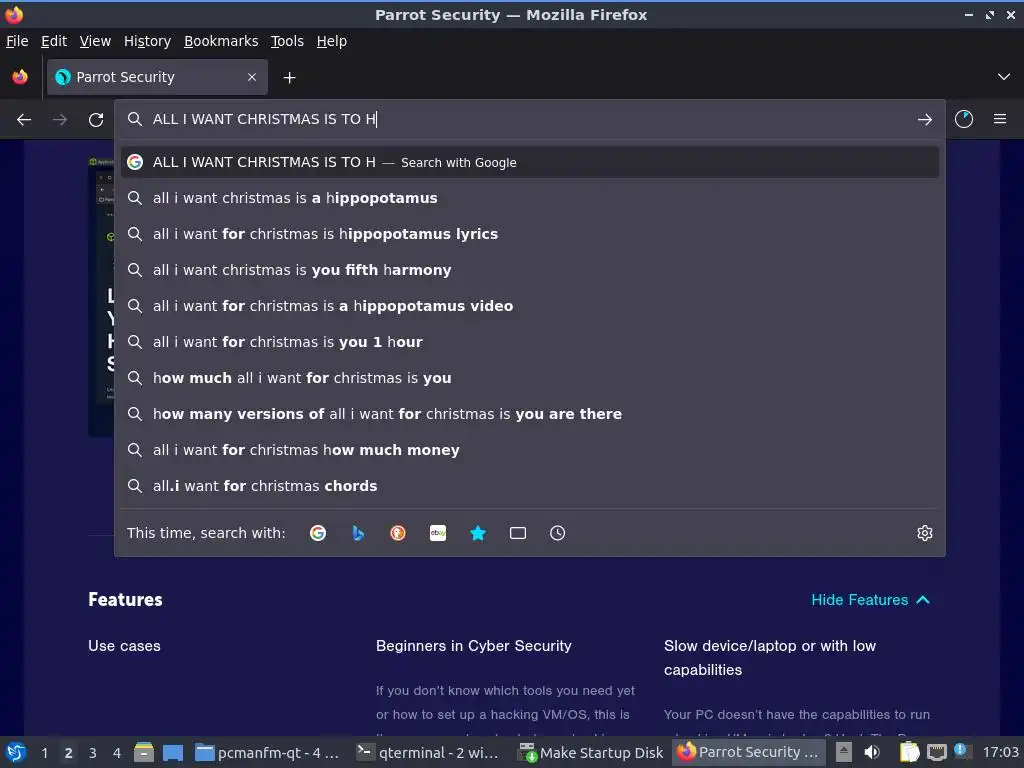Open the View menu
The image size is (1024, 768).
[x=95, y=41]
